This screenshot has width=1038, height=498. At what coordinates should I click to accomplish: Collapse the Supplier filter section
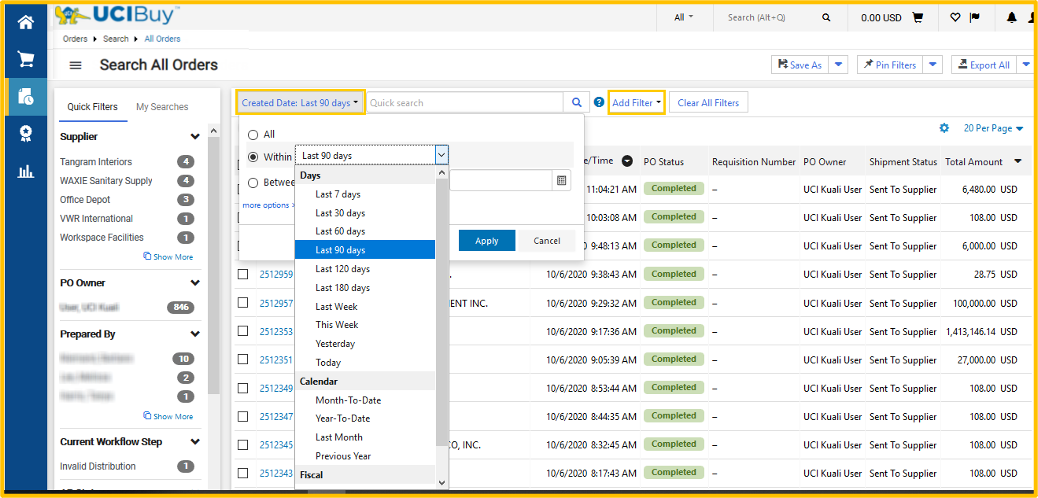coord(195,136)
